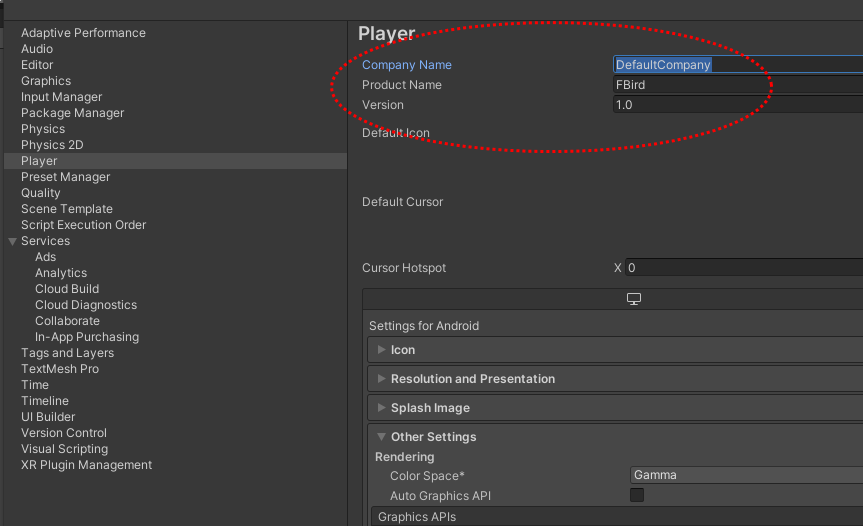This screenshot has height=526, width=863.
Task: Select the standalone desktop platform tab icon
Action: pos(633,299)
